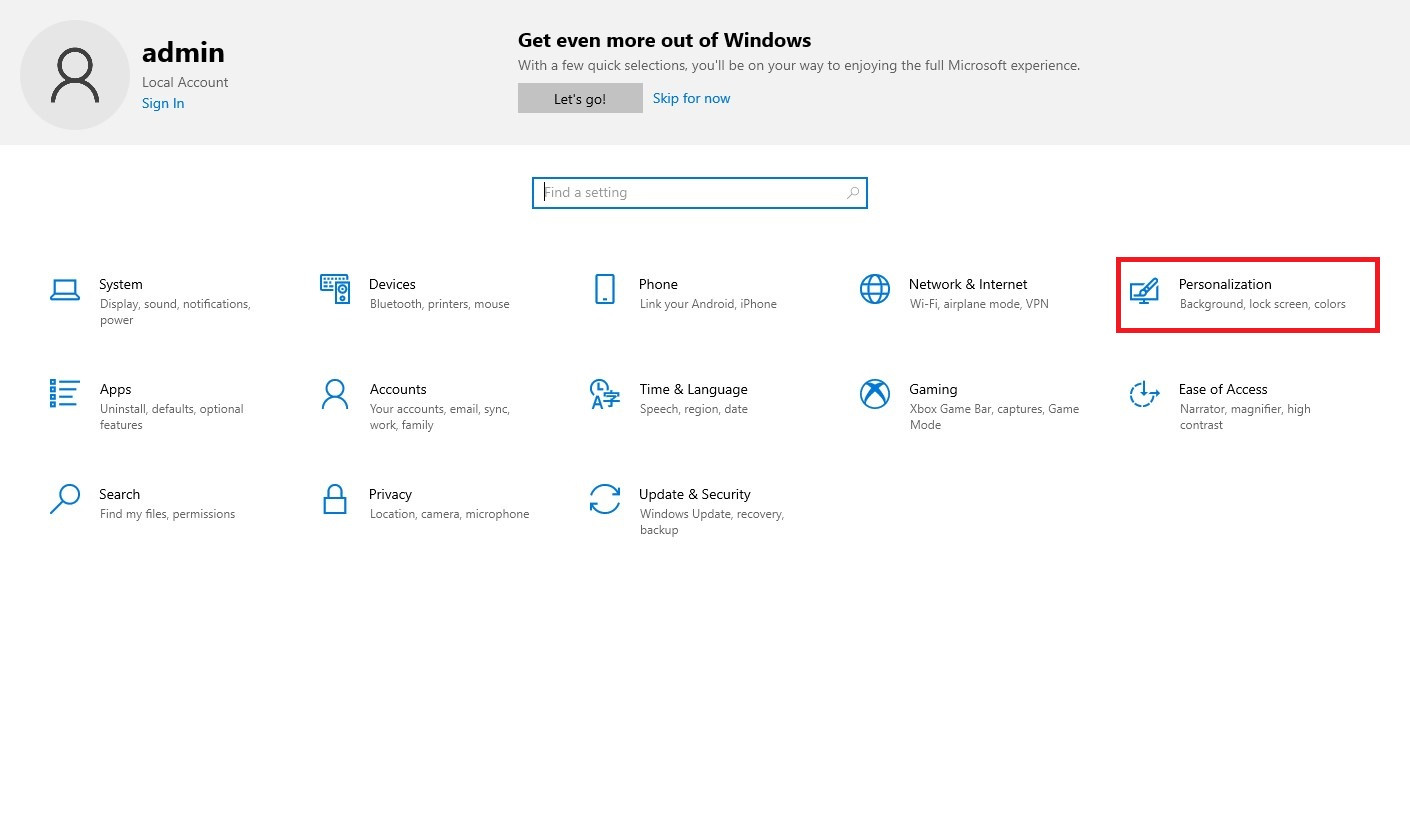
Task: Select the Phone category title
Action: point(658,284)
